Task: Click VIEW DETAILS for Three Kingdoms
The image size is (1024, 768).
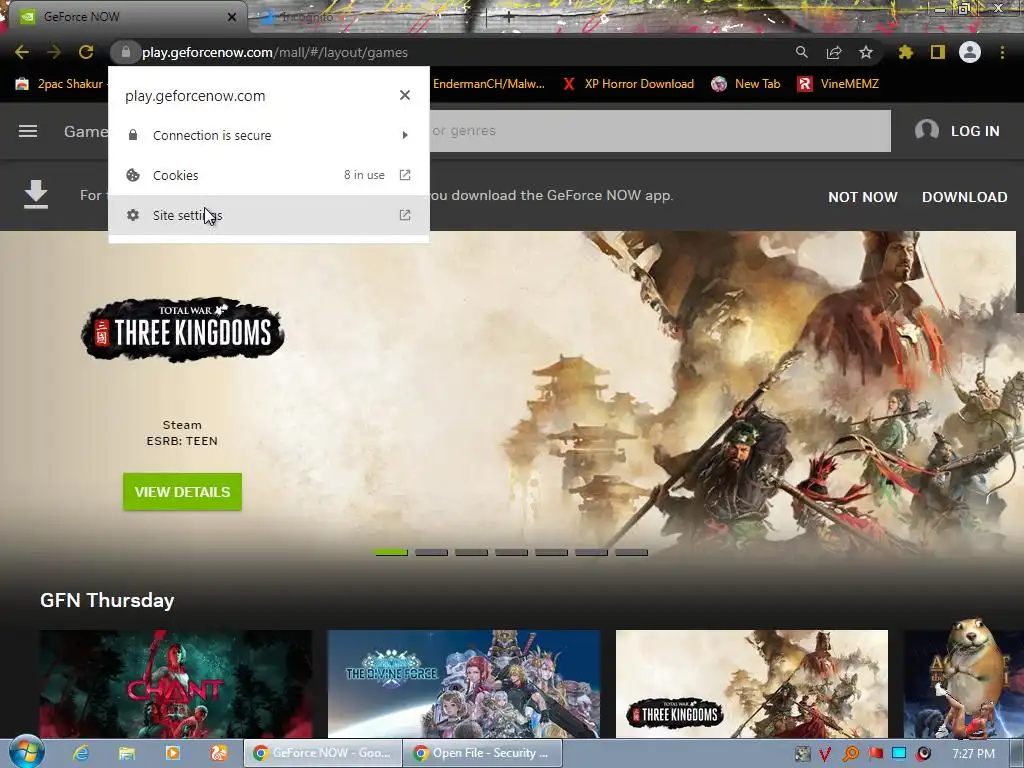Action: (x=182, y=492)
